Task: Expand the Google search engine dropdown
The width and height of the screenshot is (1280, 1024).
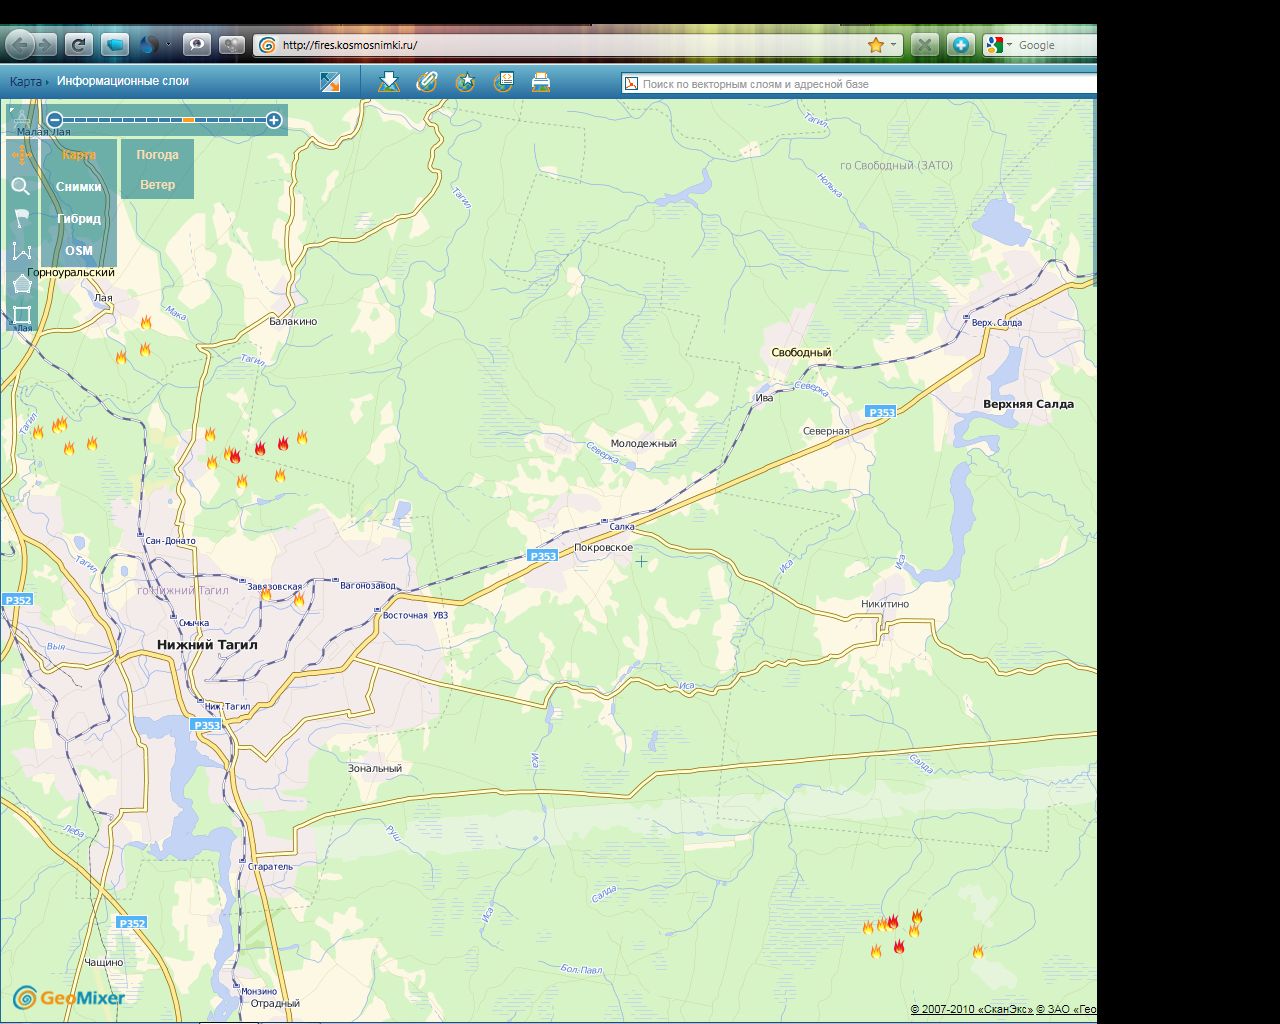Action: click(1009, 45)
